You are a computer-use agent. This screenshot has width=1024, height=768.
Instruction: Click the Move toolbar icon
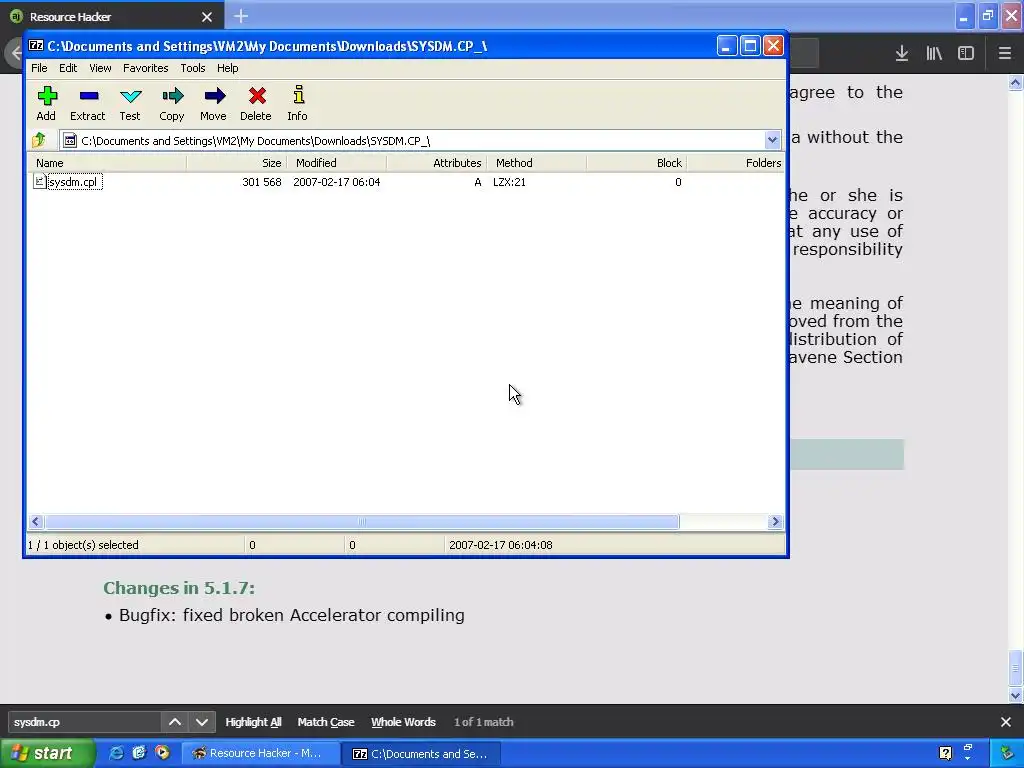tap(214, 103)
